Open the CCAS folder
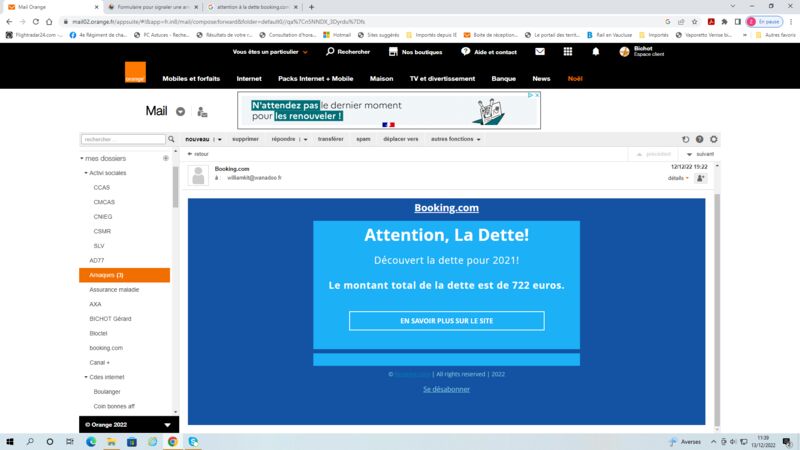 102,188
